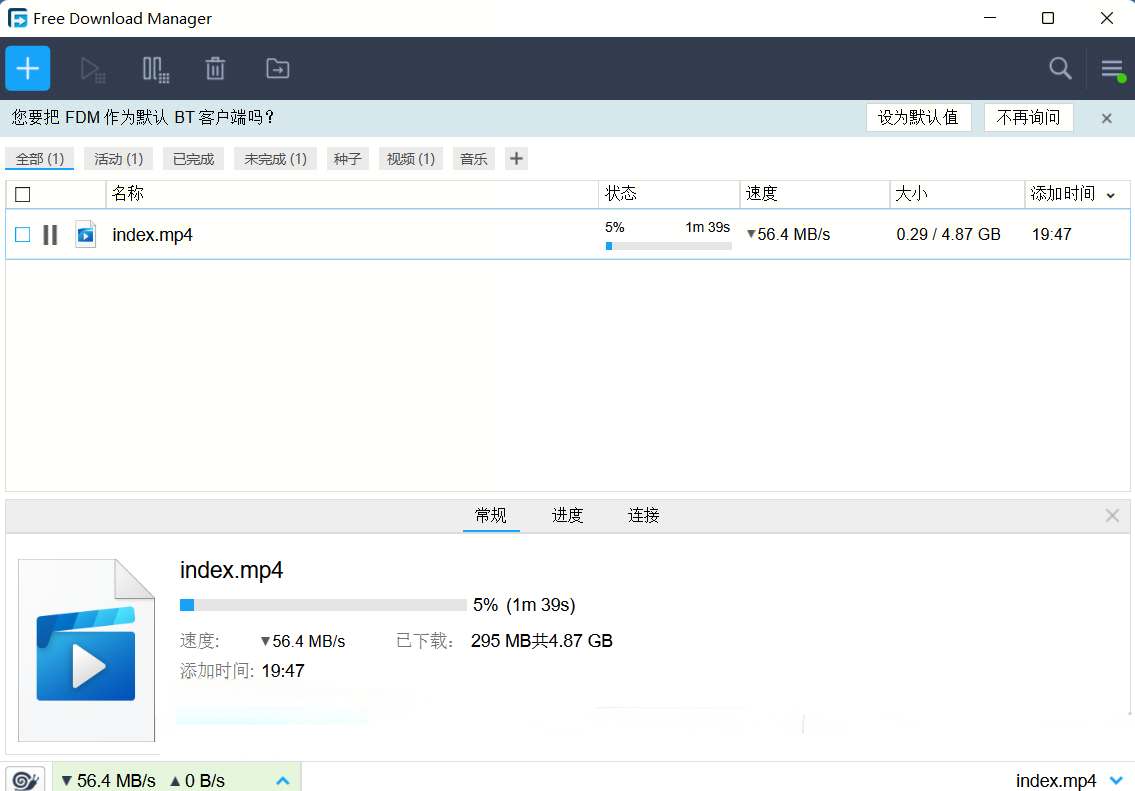Image resolution: width=1135 pixels, height=791 pixels.
Task: Close the details panel at bottom
Action: pos(1113,515)
